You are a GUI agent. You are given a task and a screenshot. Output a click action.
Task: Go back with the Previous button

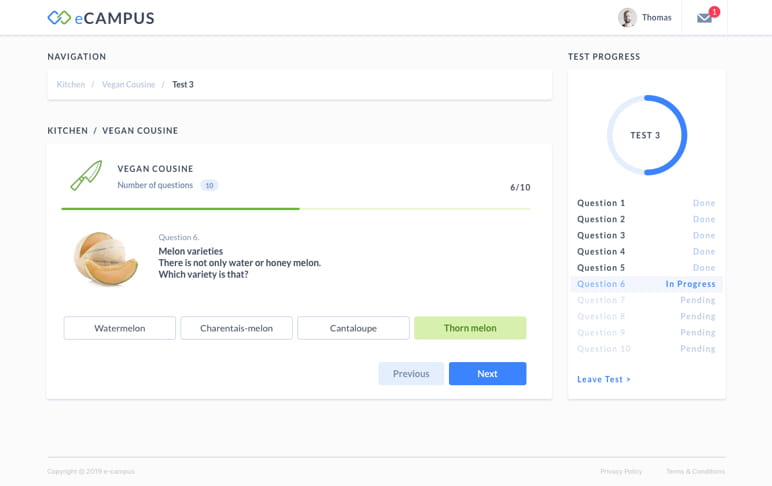tap(411, 374)
